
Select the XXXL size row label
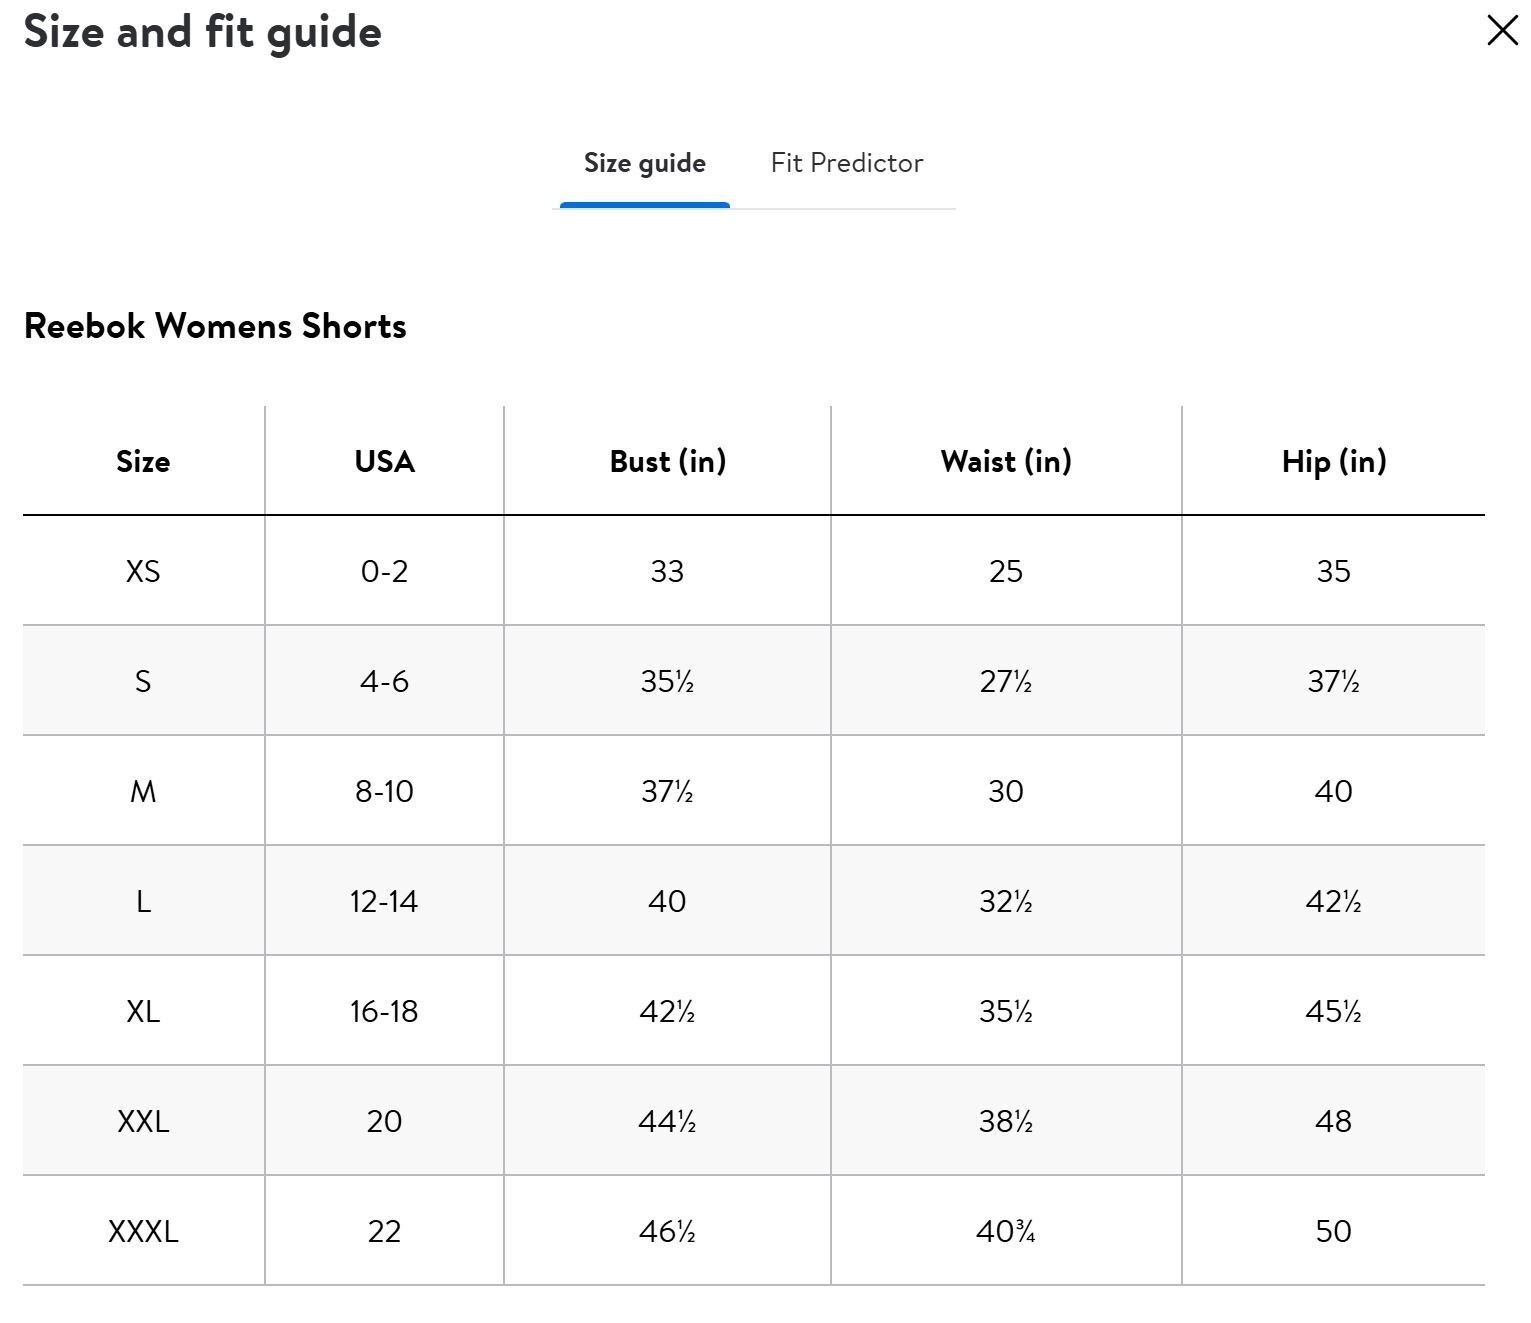143,1231
